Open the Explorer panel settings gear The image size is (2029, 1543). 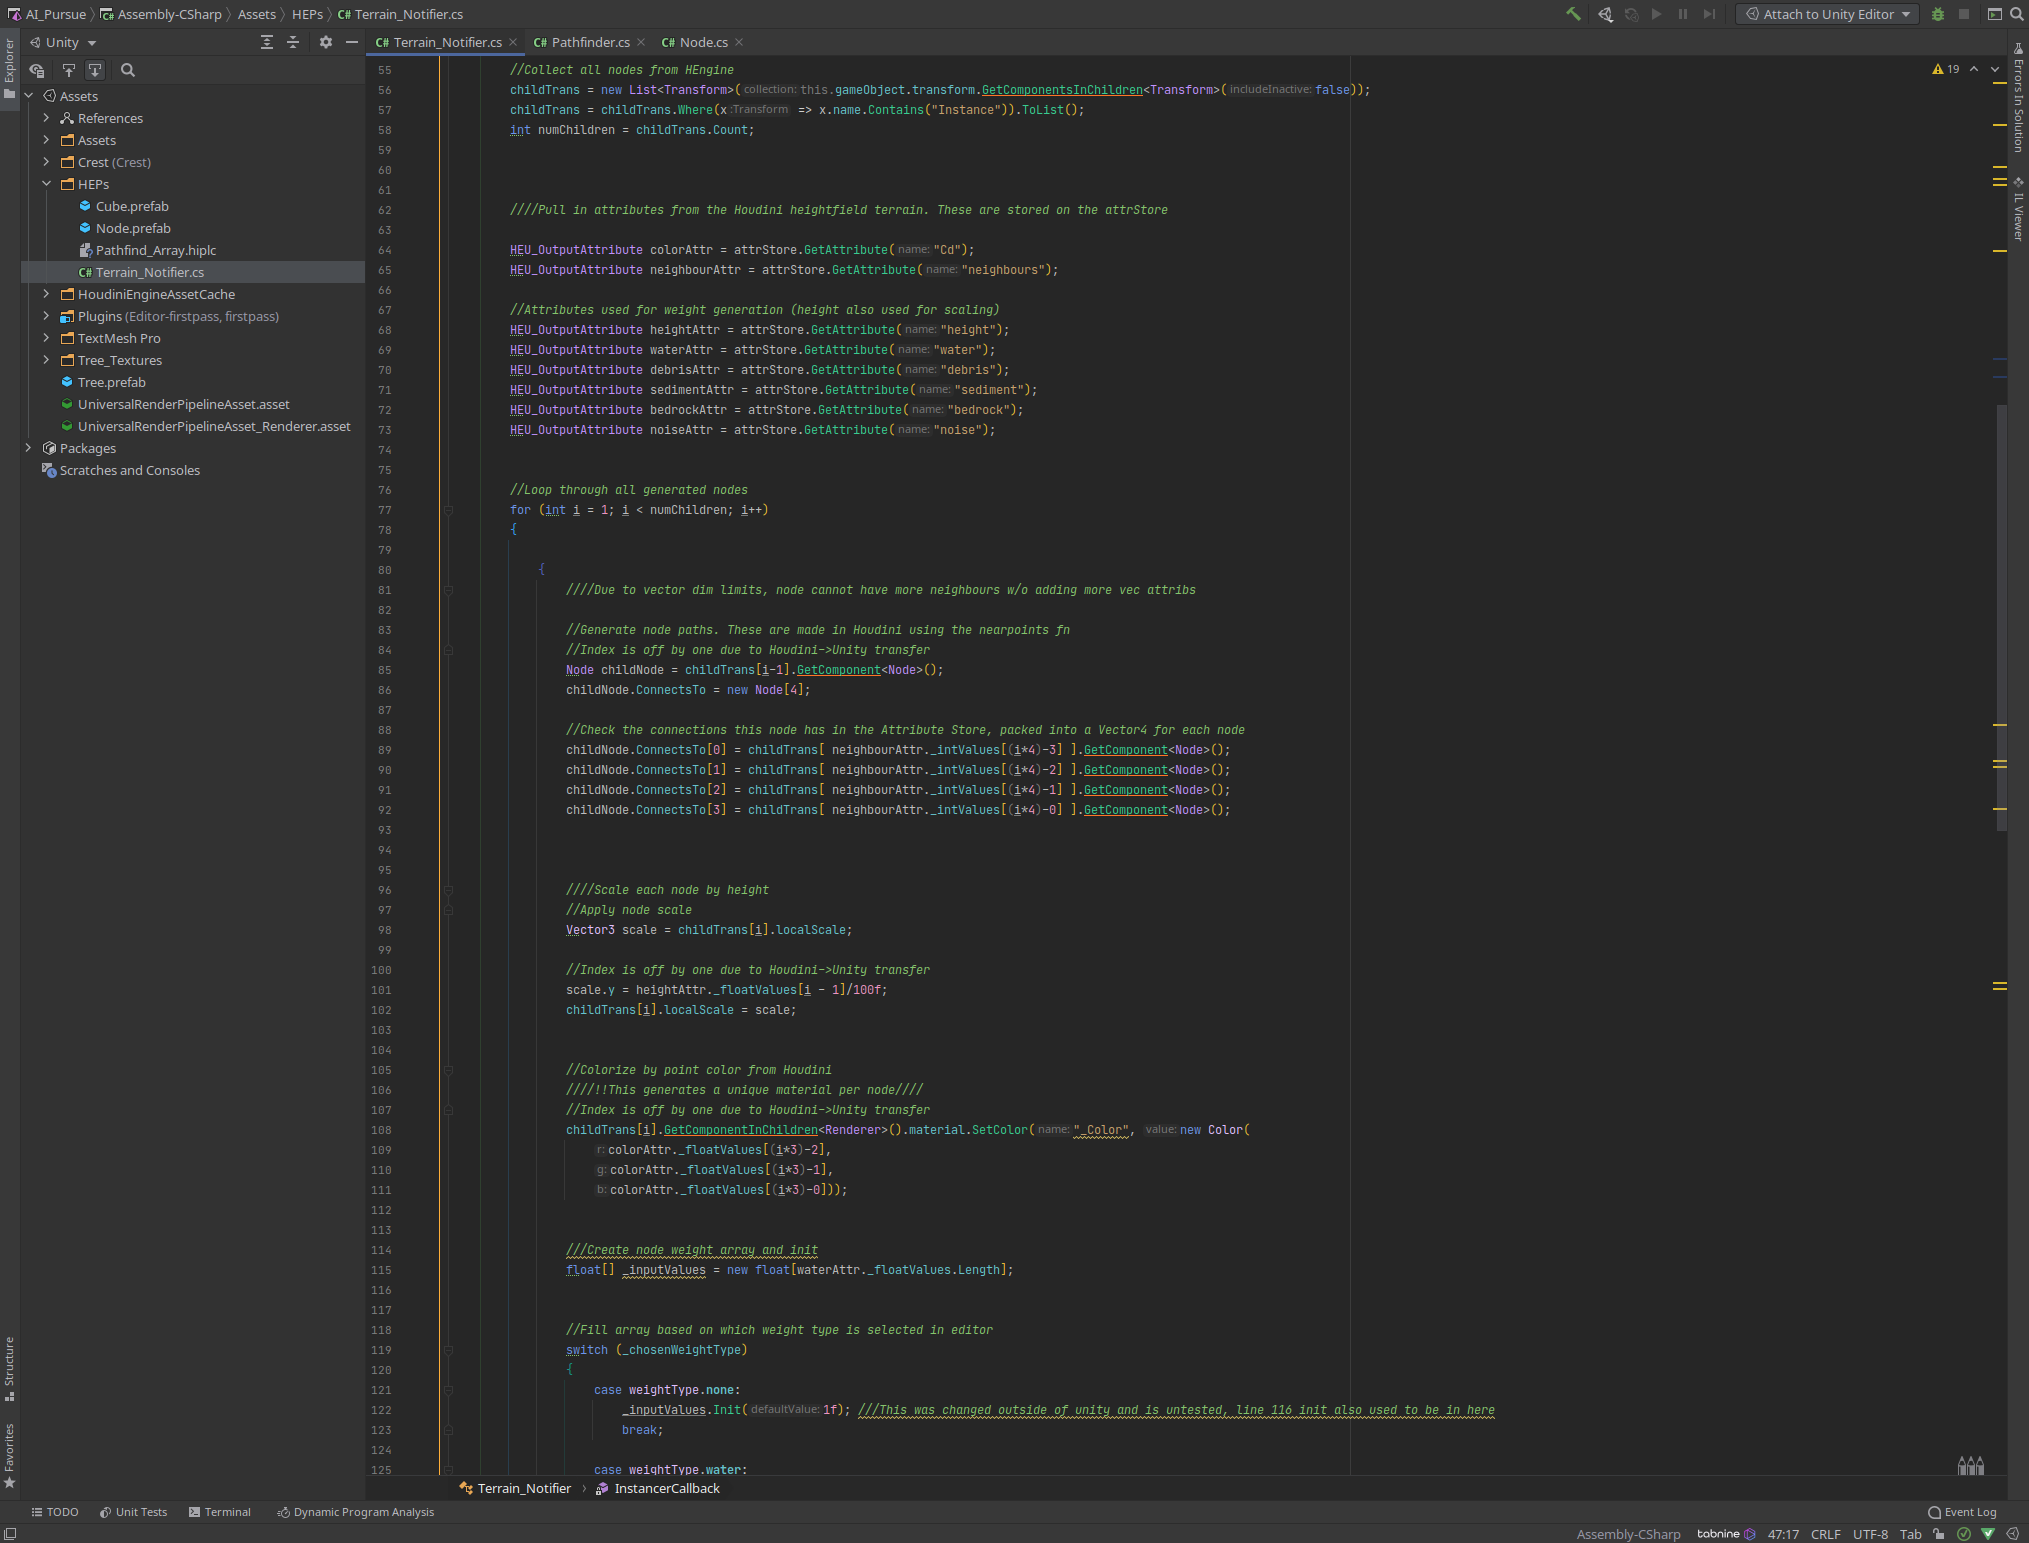(x=325, y=42)
